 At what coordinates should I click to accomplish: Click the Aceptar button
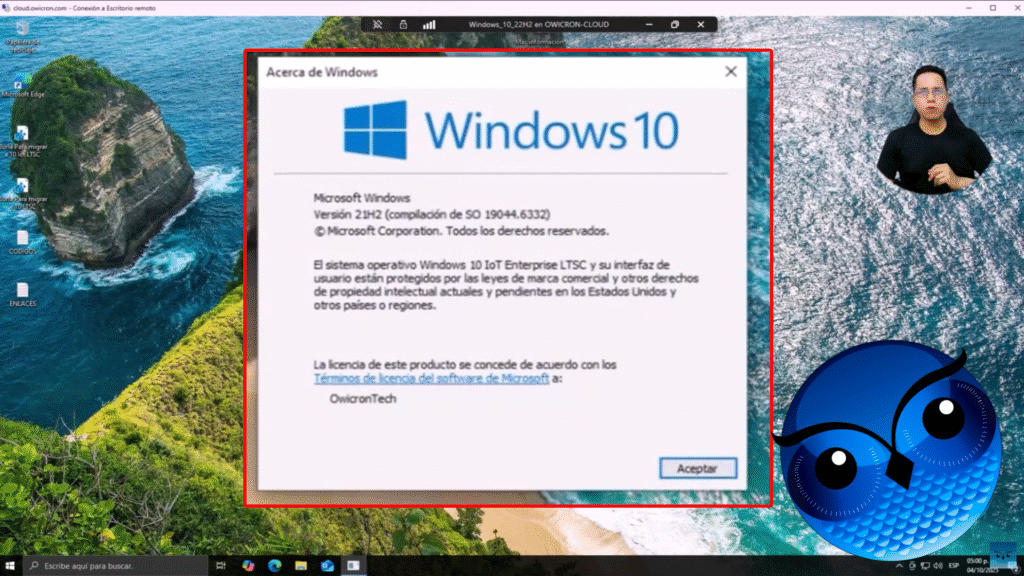click(x=698, y=468)
